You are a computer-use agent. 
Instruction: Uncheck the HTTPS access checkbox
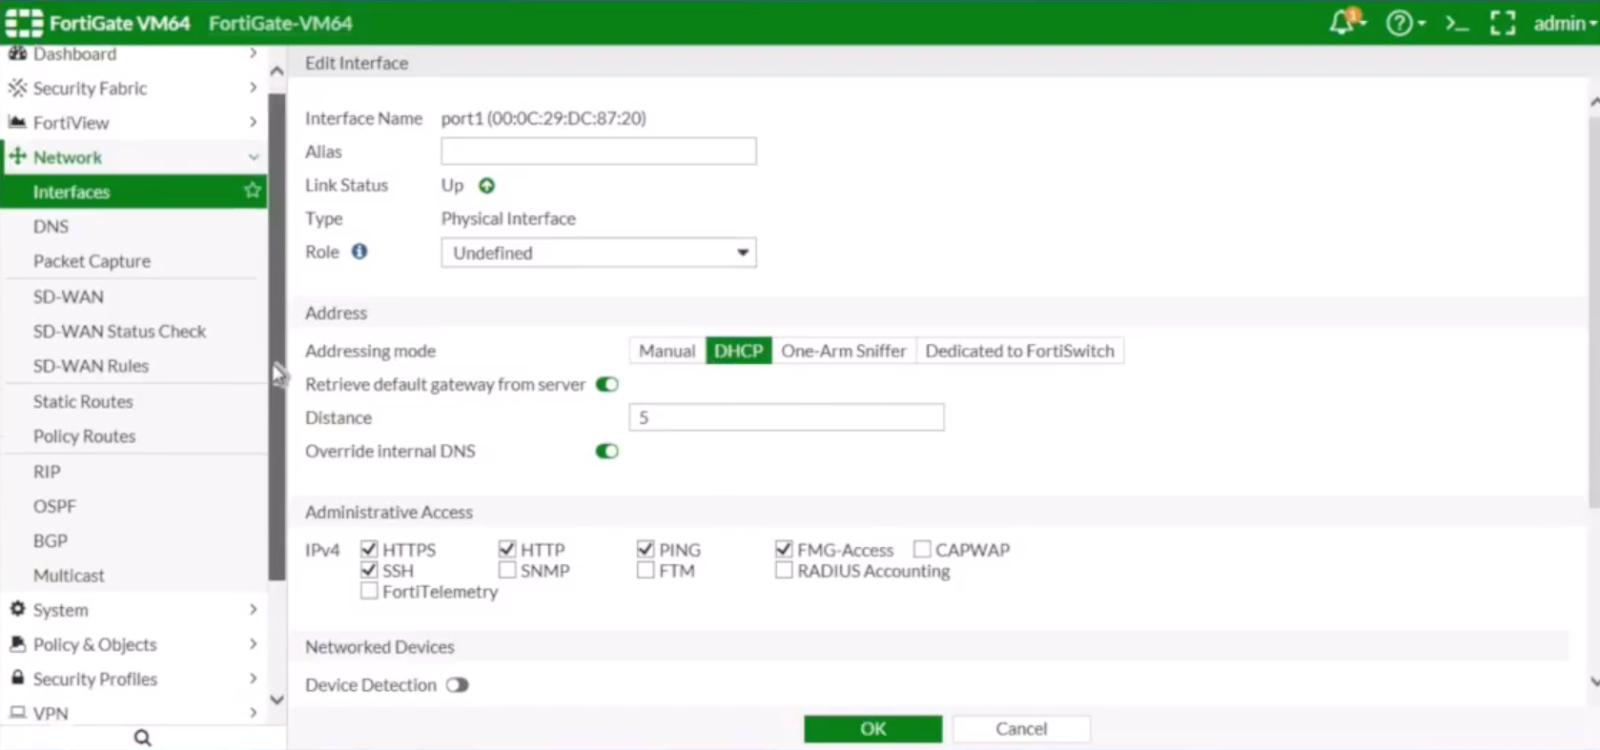pyautogui.click(x=369, y=549)
